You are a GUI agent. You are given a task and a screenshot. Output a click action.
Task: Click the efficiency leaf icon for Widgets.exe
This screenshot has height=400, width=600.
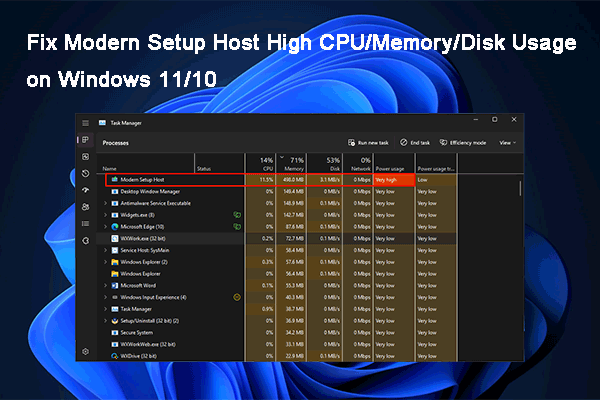(237, 215)
